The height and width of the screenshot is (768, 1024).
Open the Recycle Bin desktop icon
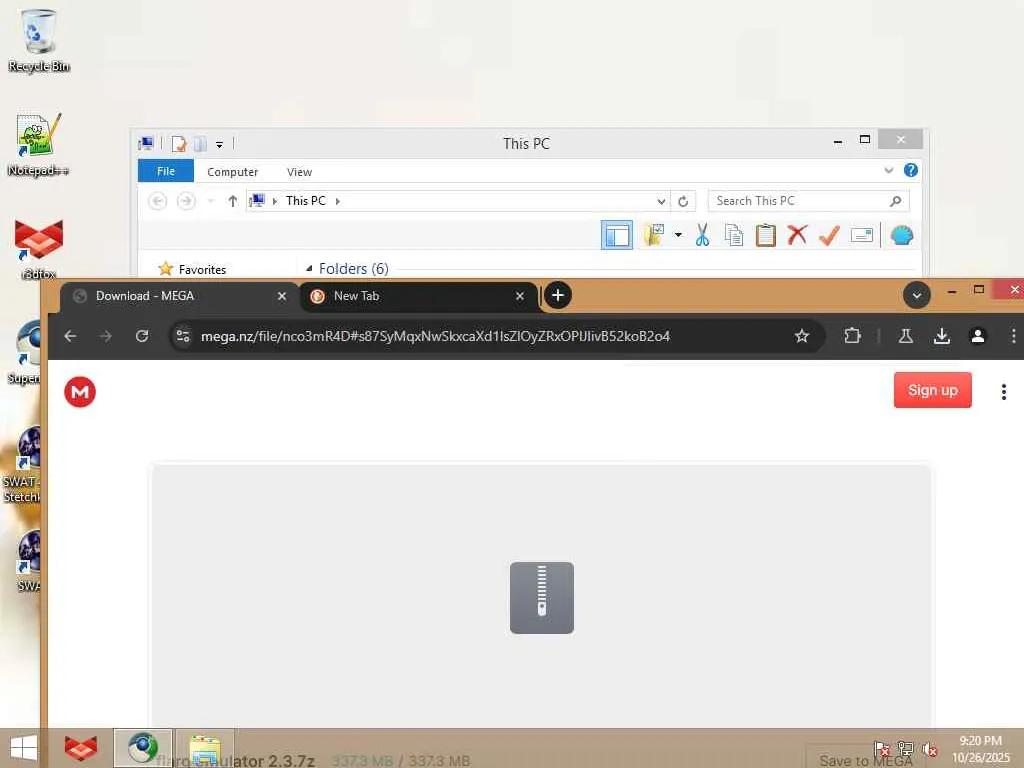[x=39, y=40]
